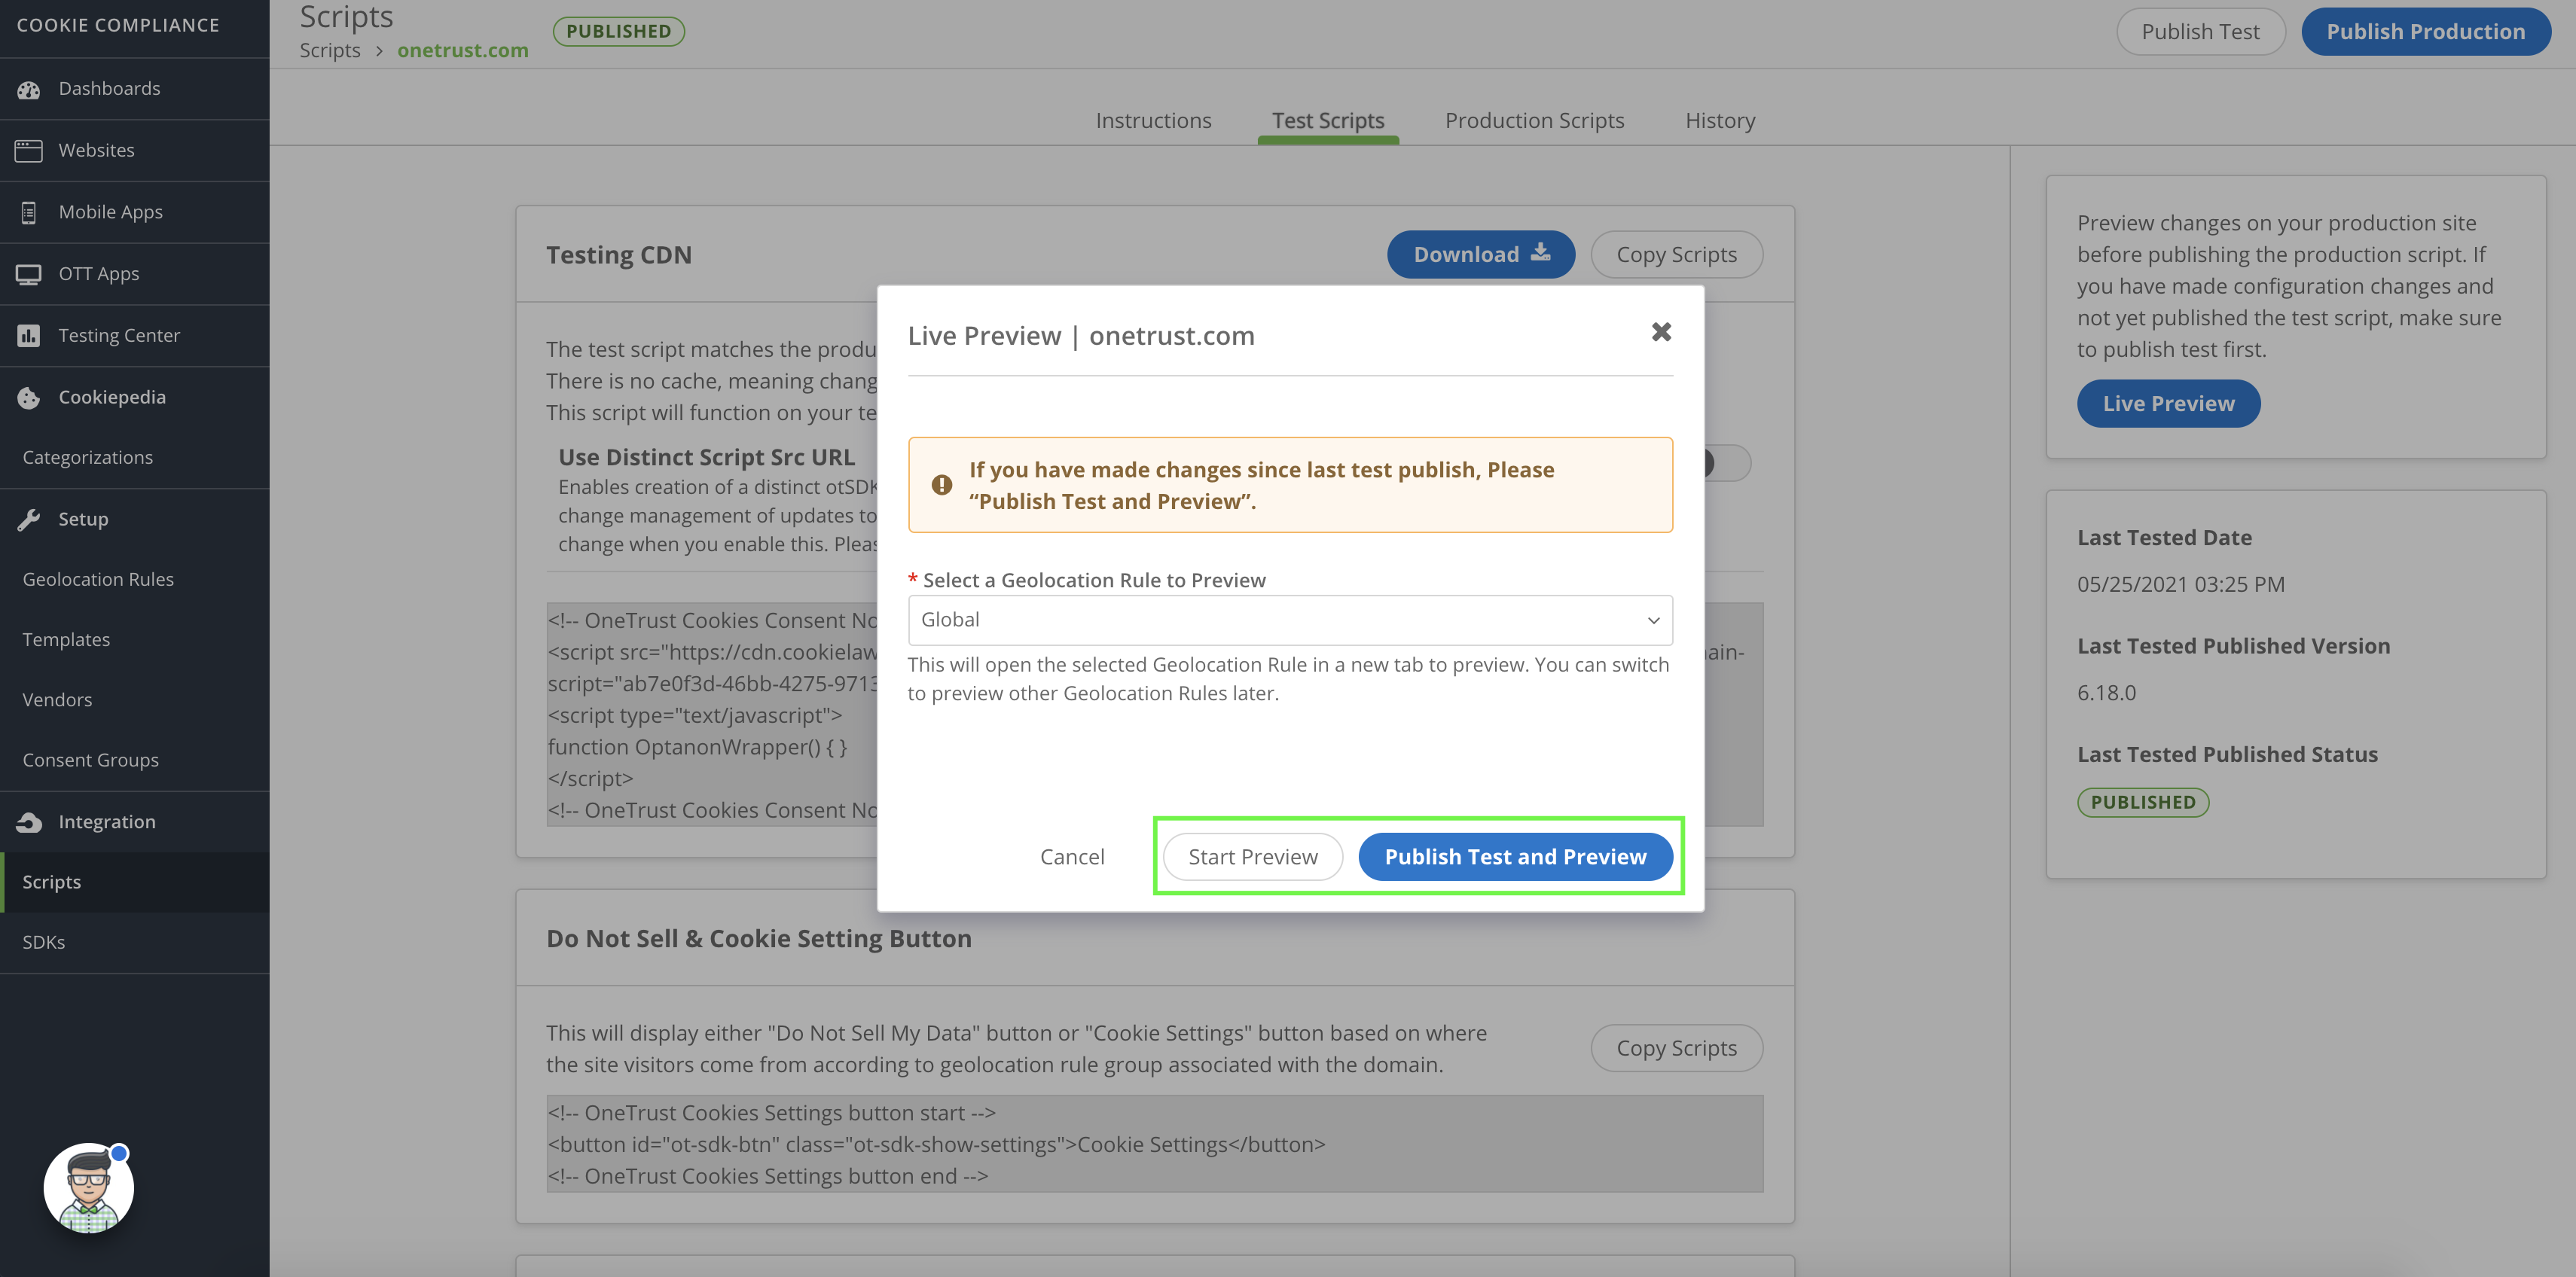The width and height of the screenshot is (2576, 1277).
Task: Click the Dashboards gauge icon in sidebar
Action: [29, 89]
